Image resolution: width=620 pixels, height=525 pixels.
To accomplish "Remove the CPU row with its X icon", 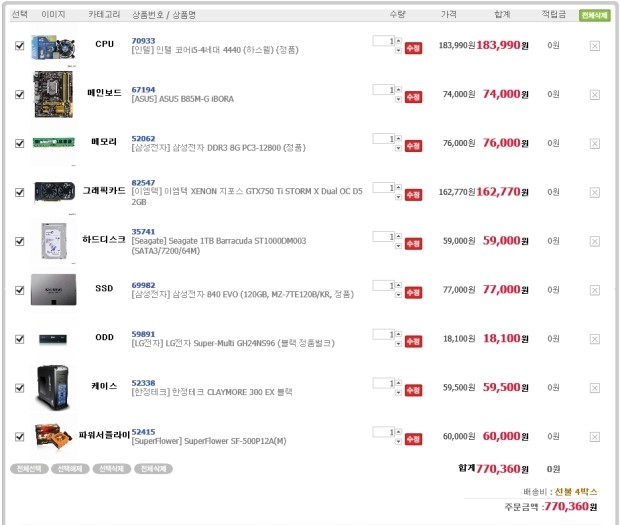I will click(x=595, y=46).
